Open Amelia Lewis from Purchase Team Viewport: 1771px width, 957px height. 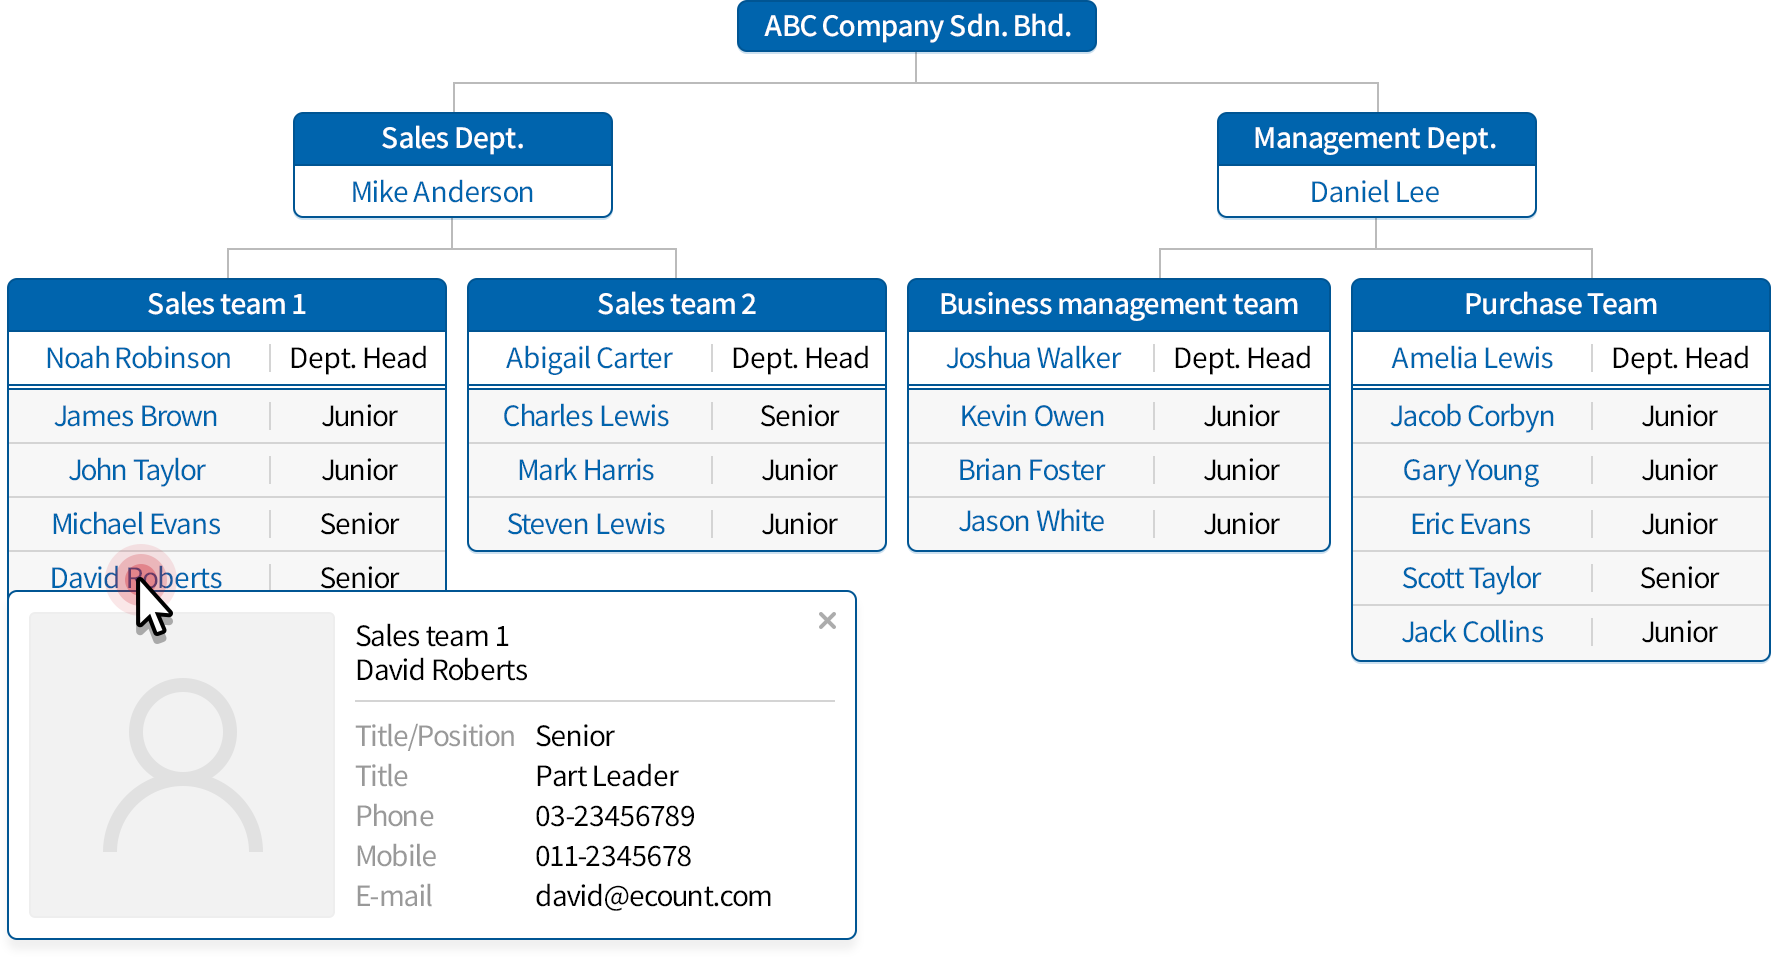(x=1472, y=358)
